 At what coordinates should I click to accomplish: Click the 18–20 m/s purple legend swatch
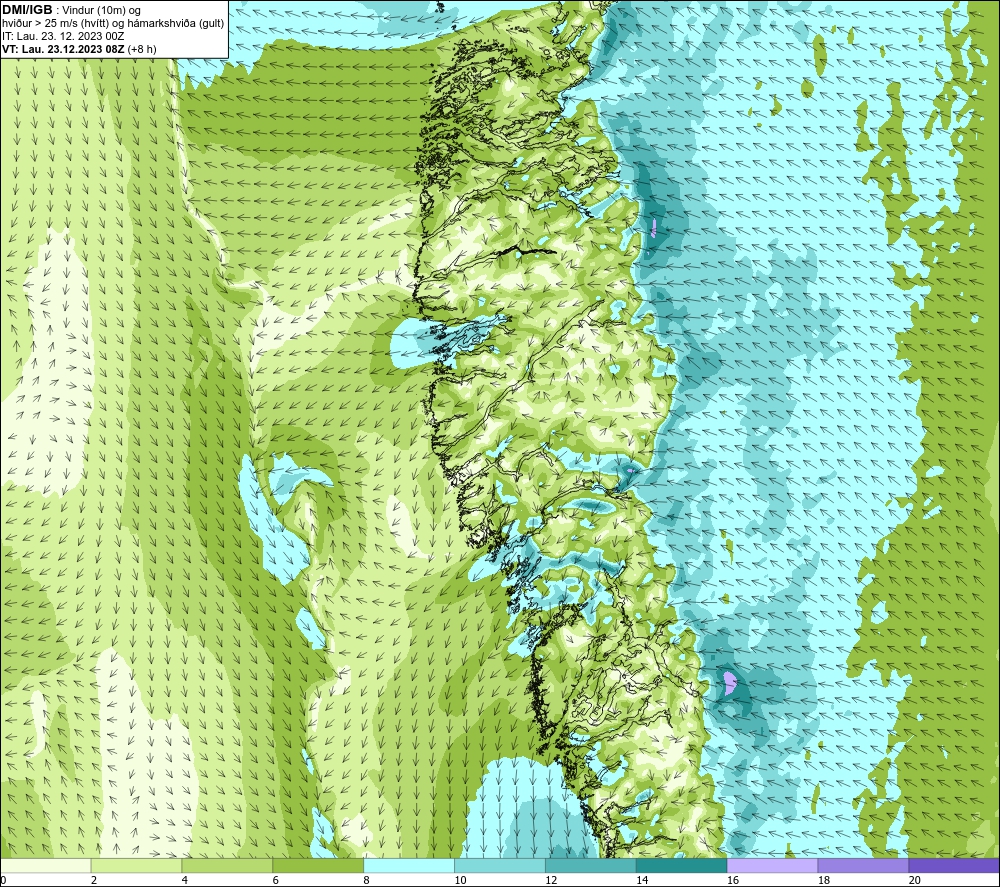pyautogui.click(x=863, y=865)
